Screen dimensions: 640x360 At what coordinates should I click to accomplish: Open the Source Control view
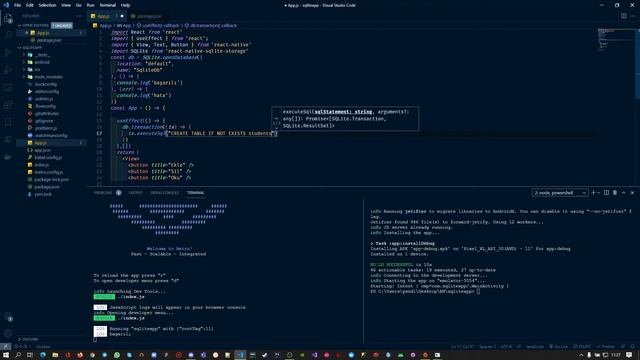pos(8,52)
